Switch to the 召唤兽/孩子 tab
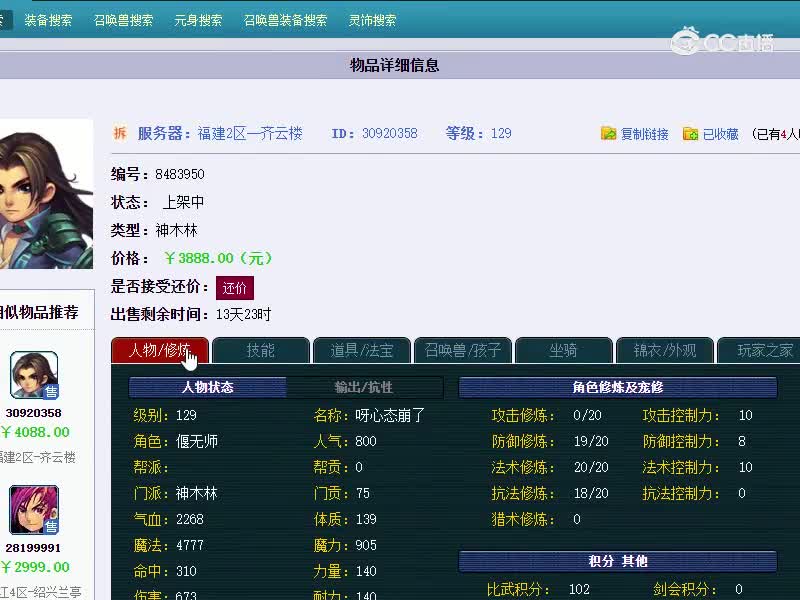The image size is (800, 600). click(463, 350)
